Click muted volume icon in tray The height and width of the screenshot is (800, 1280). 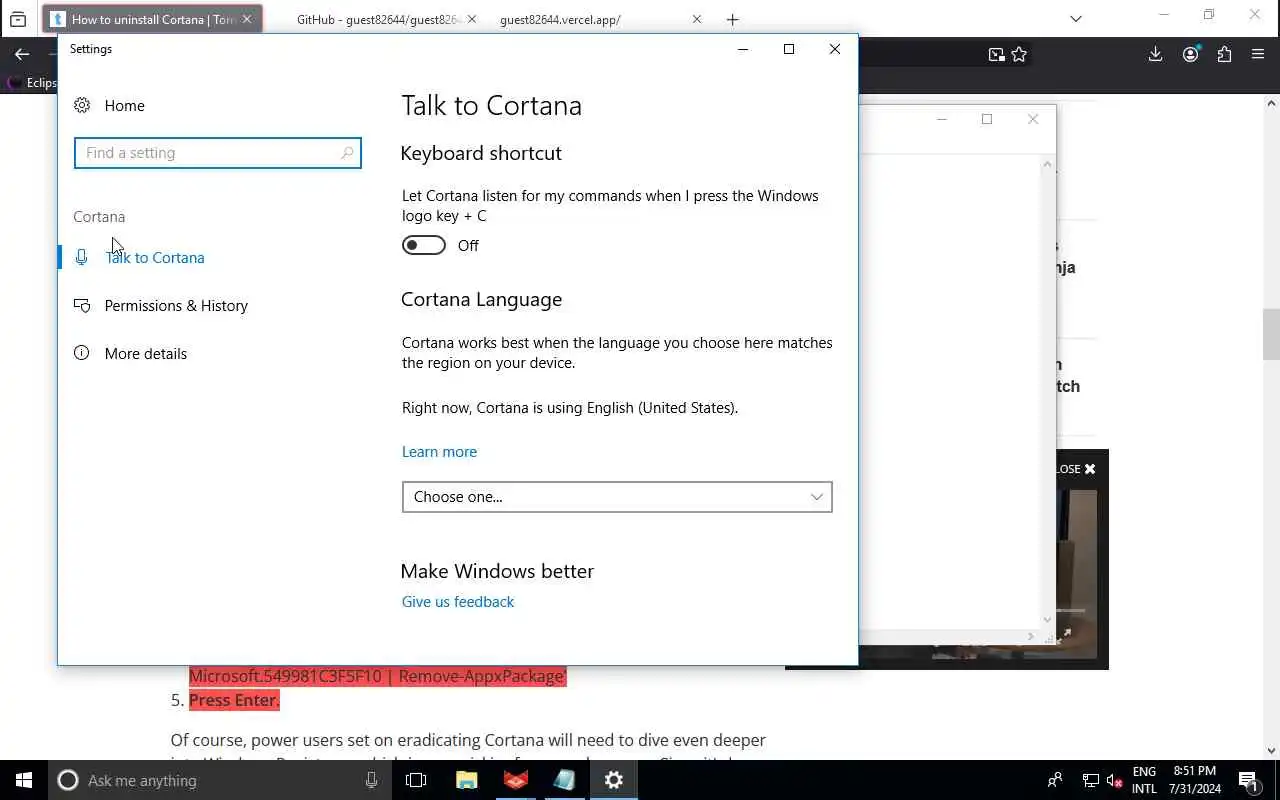click(x=1115, y=780)
